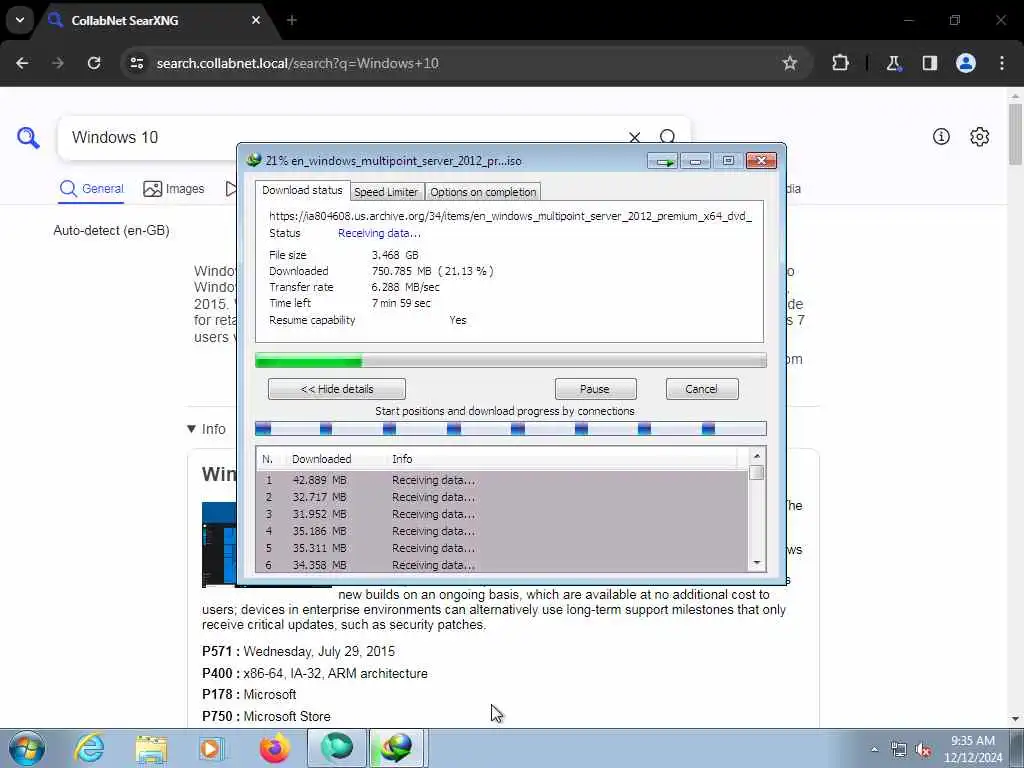
Task: Select connection row 4 with 35.186 MB
Action: 502,531
